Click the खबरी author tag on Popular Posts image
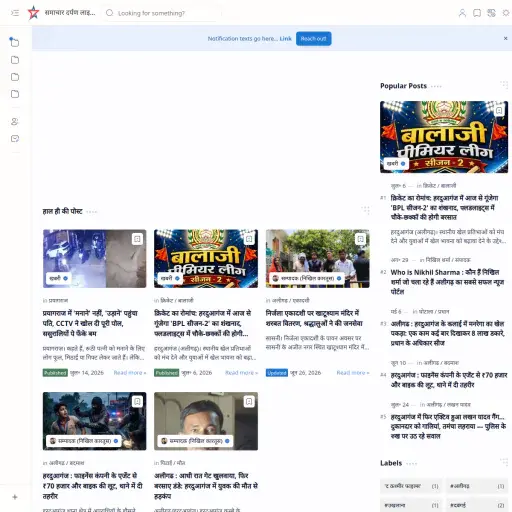 click(x=396, y=164)
